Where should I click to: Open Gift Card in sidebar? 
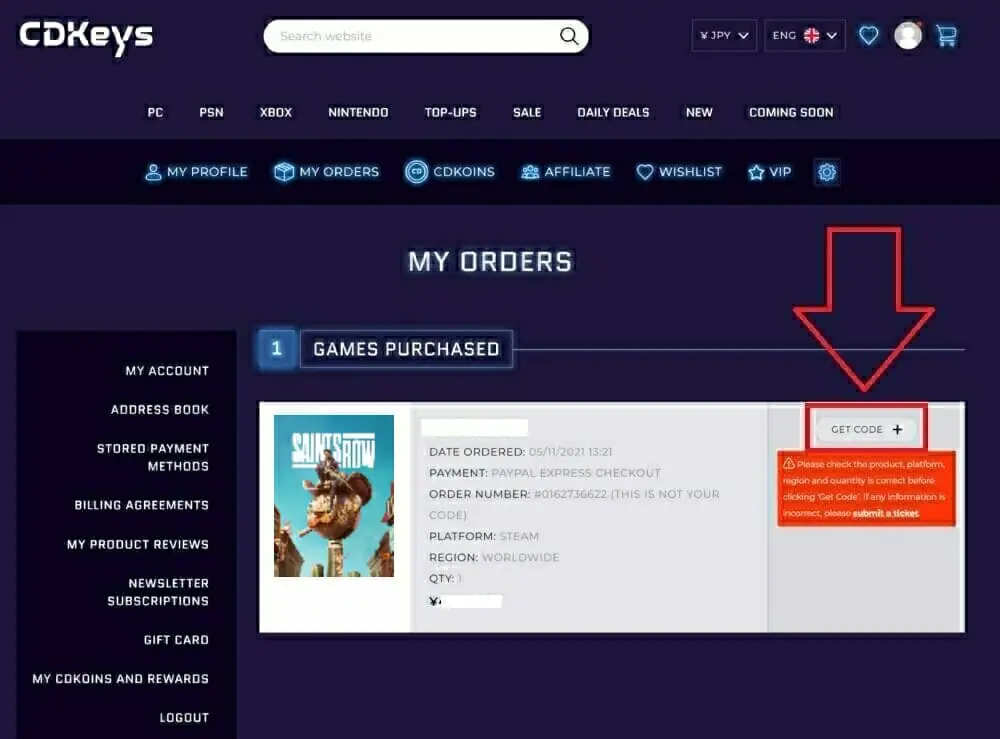176,640
